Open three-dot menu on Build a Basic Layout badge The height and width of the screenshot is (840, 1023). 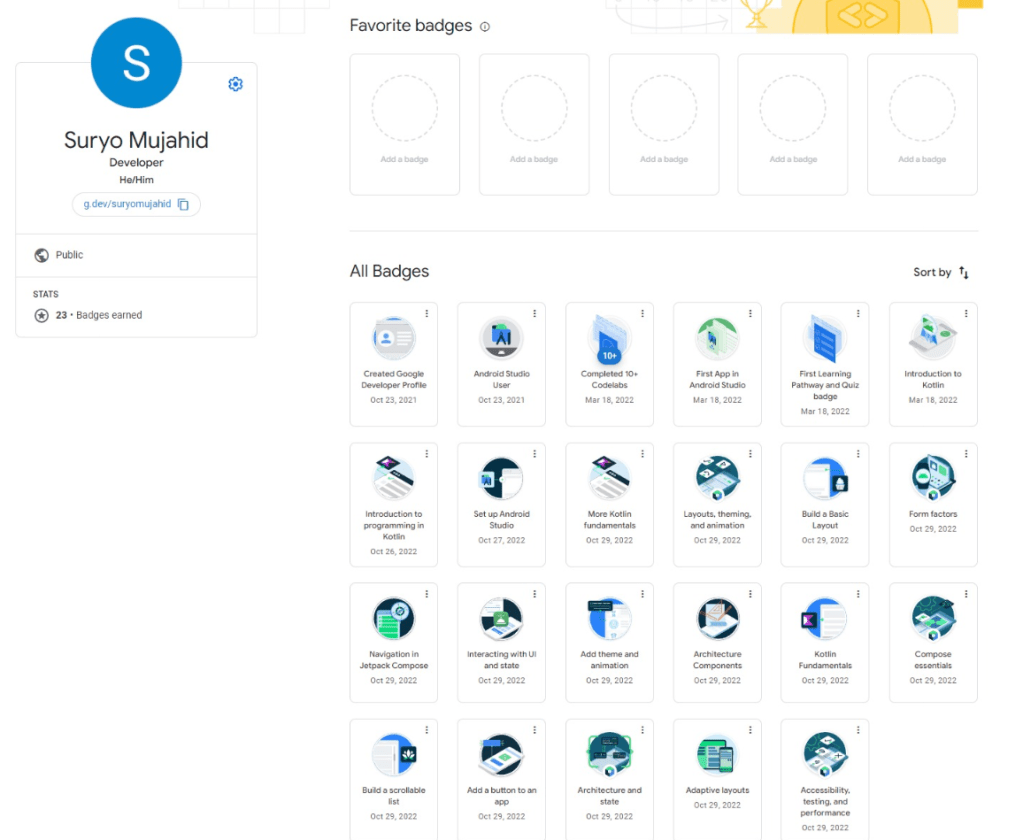point(858,454)
